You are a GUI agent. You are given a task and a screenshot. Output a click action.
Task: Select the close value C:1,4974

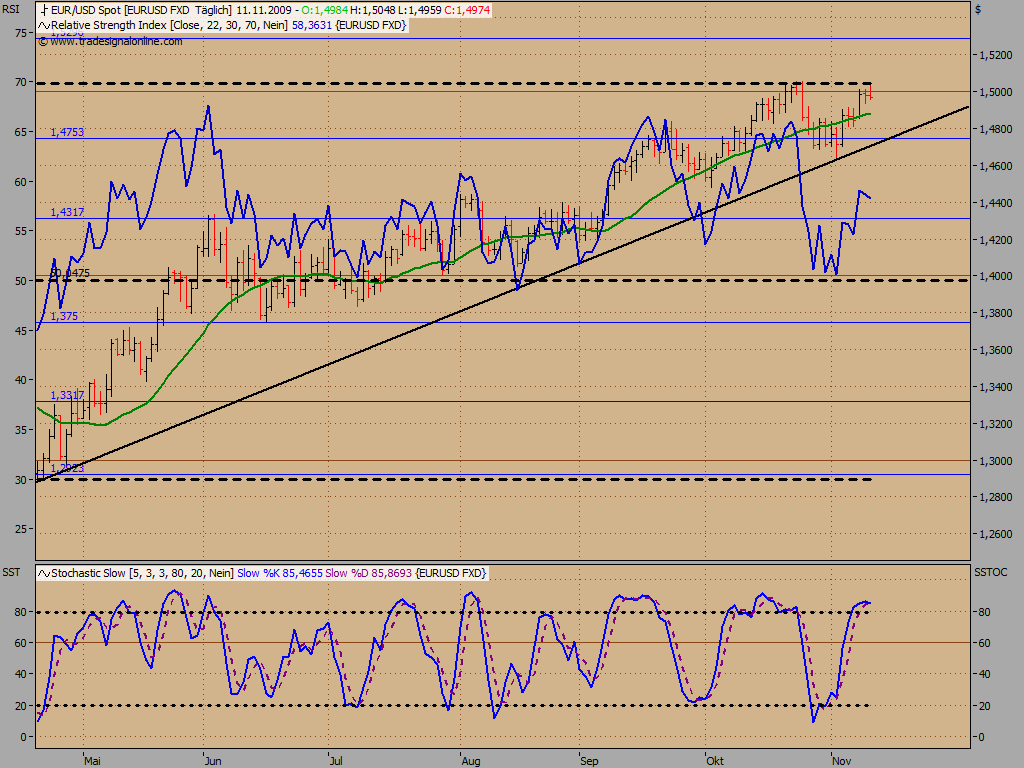pos(467,10)
